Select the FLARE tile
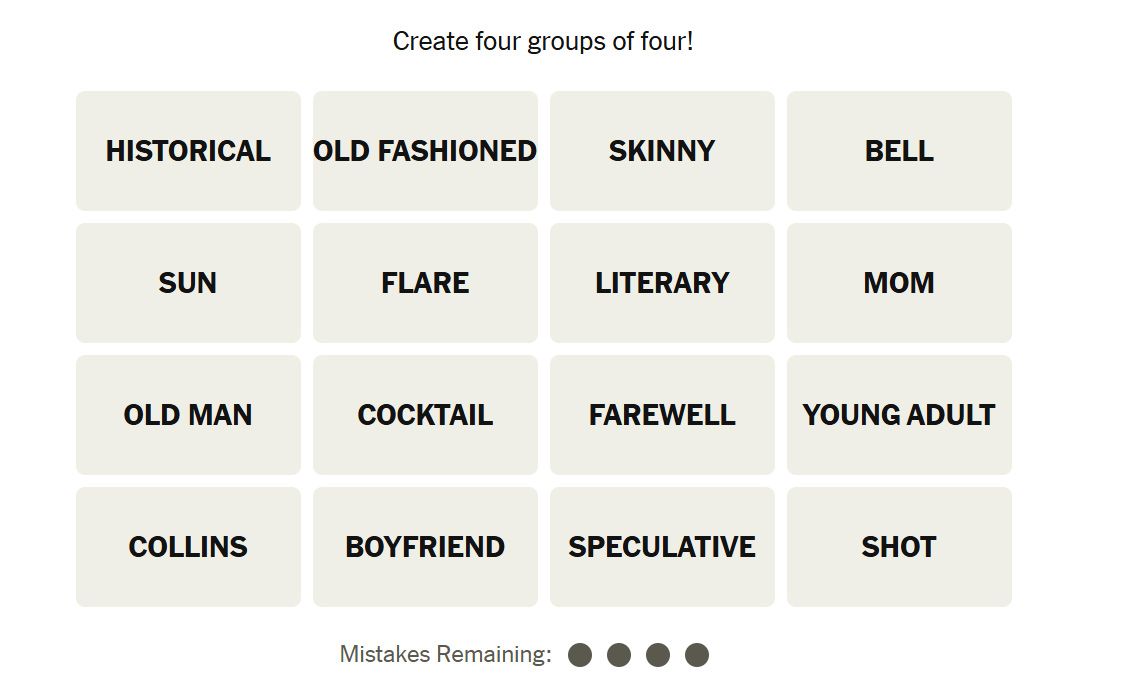 point(425,283)
